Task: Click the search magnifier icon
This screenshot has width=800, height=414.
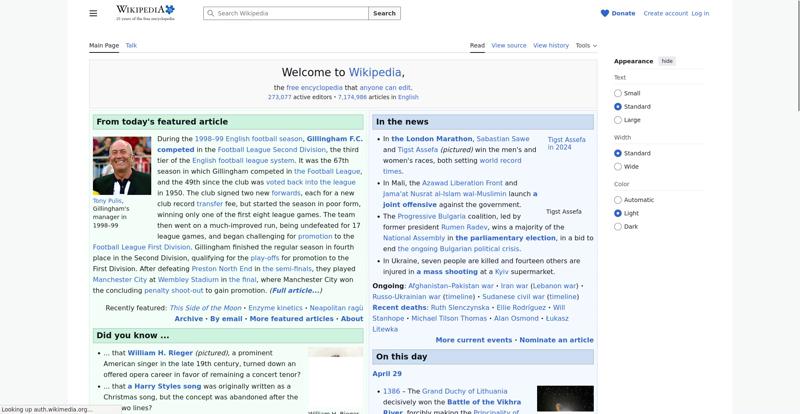Action: tap(210, 14)
